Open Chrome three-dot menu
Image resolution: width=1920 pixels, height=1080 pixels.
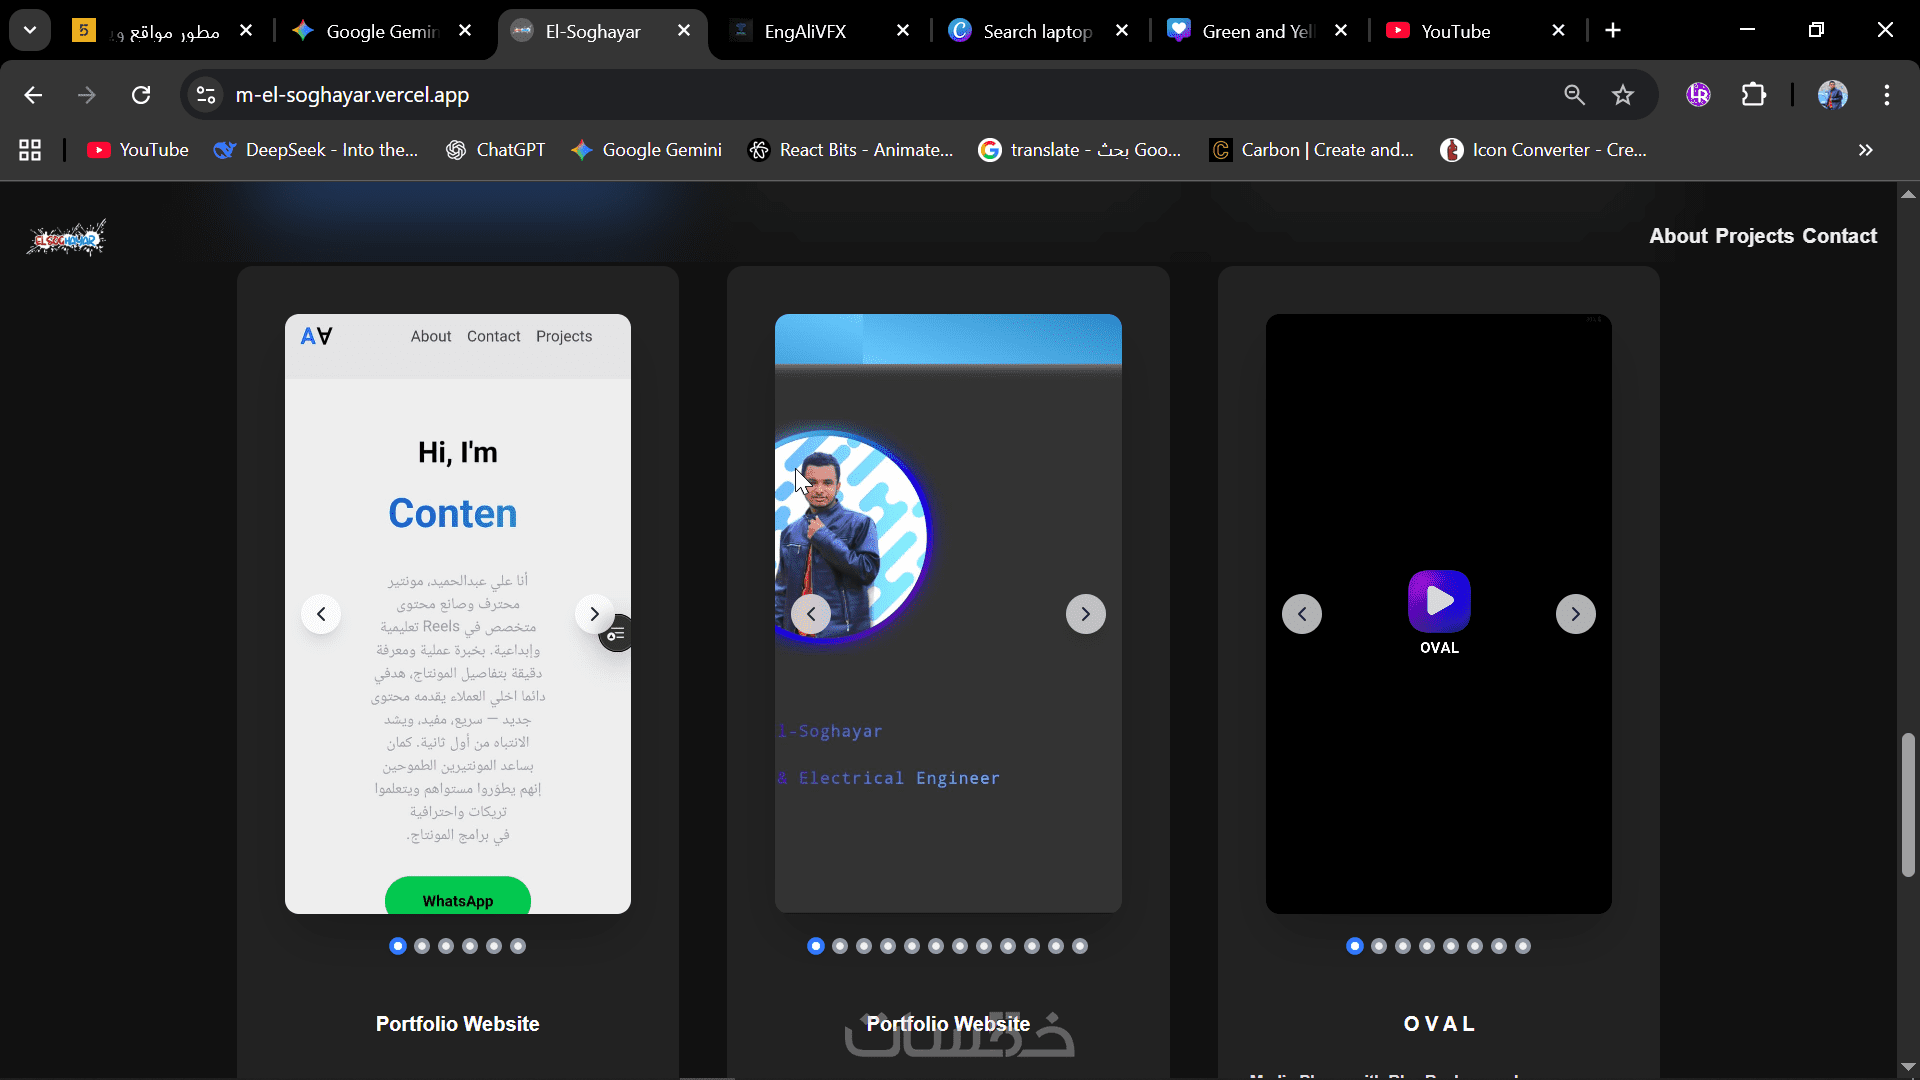[x=1886, y=95]
